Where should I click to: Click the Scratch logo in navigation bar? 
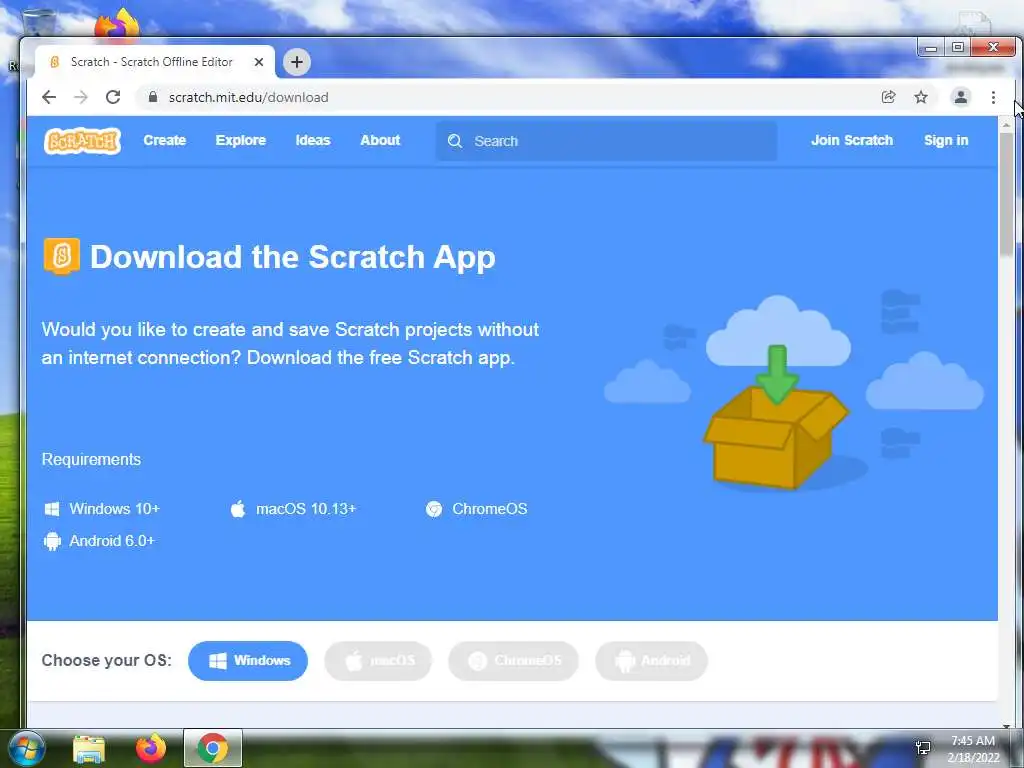[82, 140]
